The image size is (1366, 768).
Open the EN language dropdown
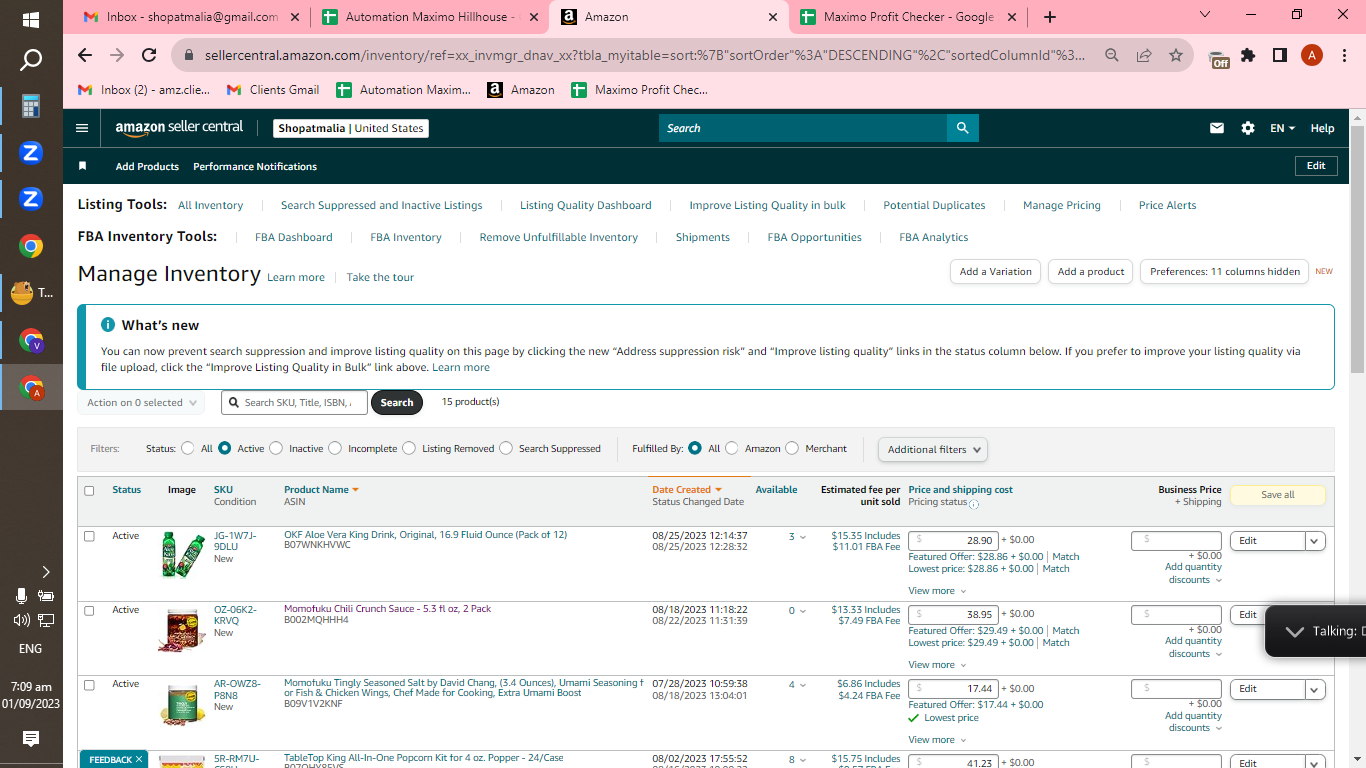[x=1282, y=128]
